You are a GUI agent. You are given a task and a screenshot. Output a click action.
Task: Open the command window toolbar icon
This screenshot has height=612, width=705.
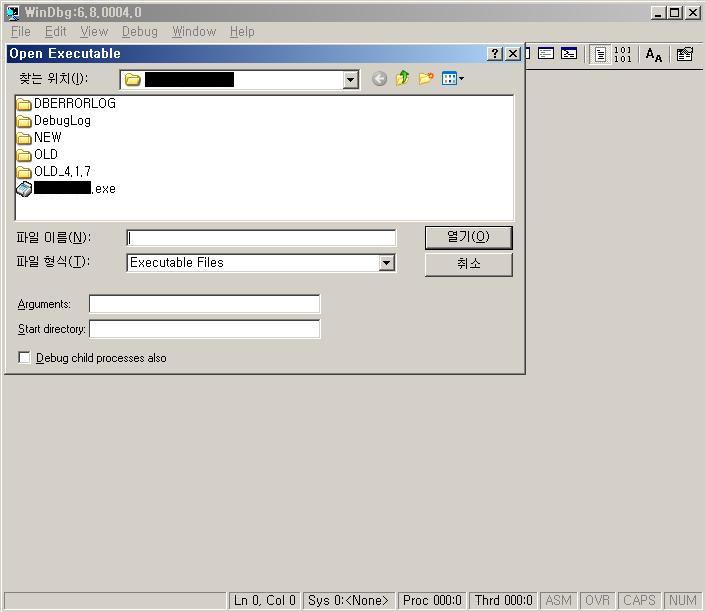point(569,54)
